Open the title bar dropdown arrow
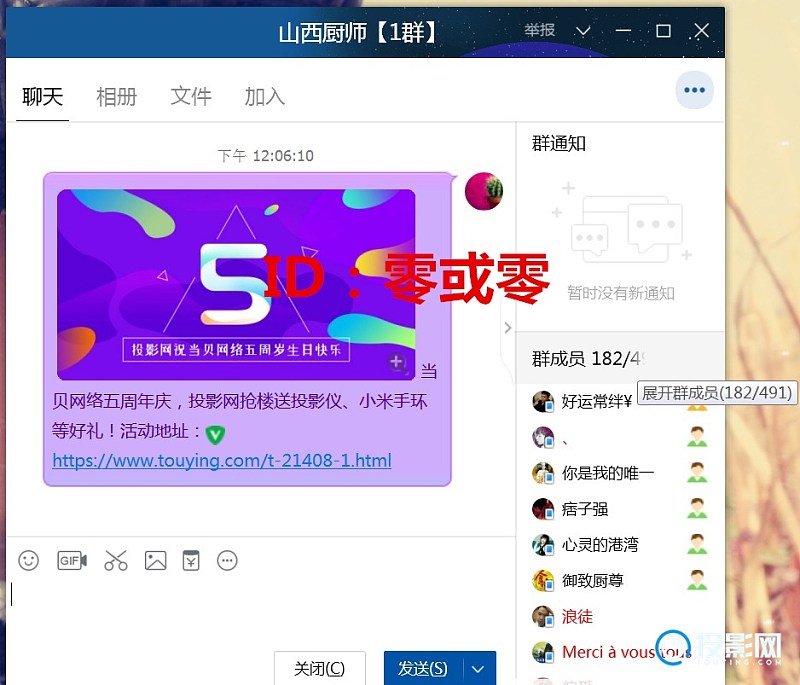This screenshot has height=685, width=800. [x=583, y=31]
